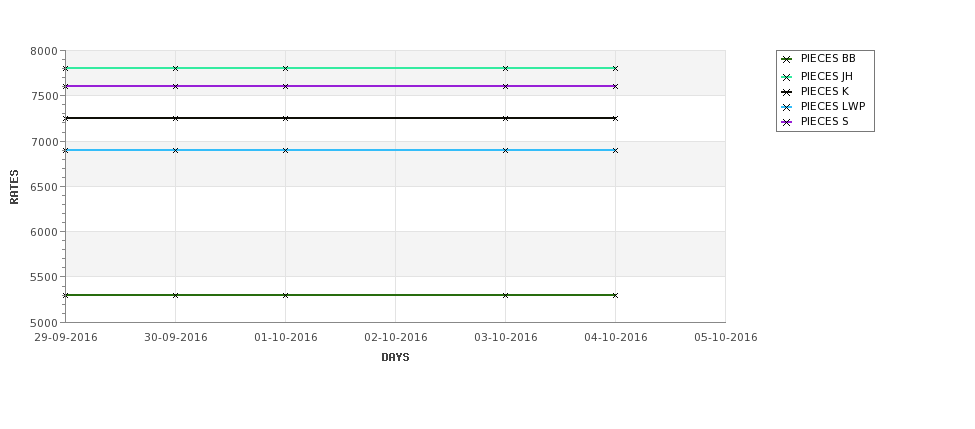Viewport: 975px width, 429px height.
Task: Click the PIECES BB point on 30-09-2016
Action: pos(175,295)
